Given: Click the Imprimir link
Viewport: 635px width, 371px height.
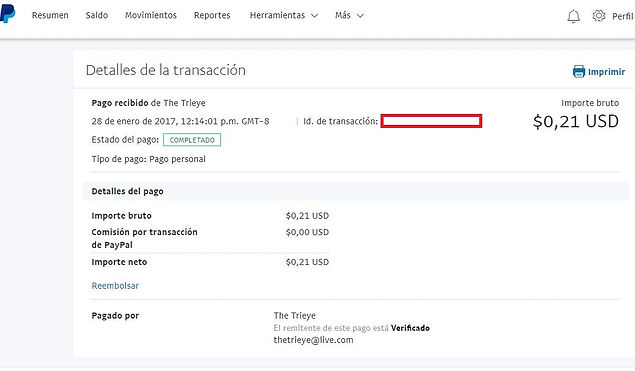Looking at the screenshot, I should coord(606,72).
